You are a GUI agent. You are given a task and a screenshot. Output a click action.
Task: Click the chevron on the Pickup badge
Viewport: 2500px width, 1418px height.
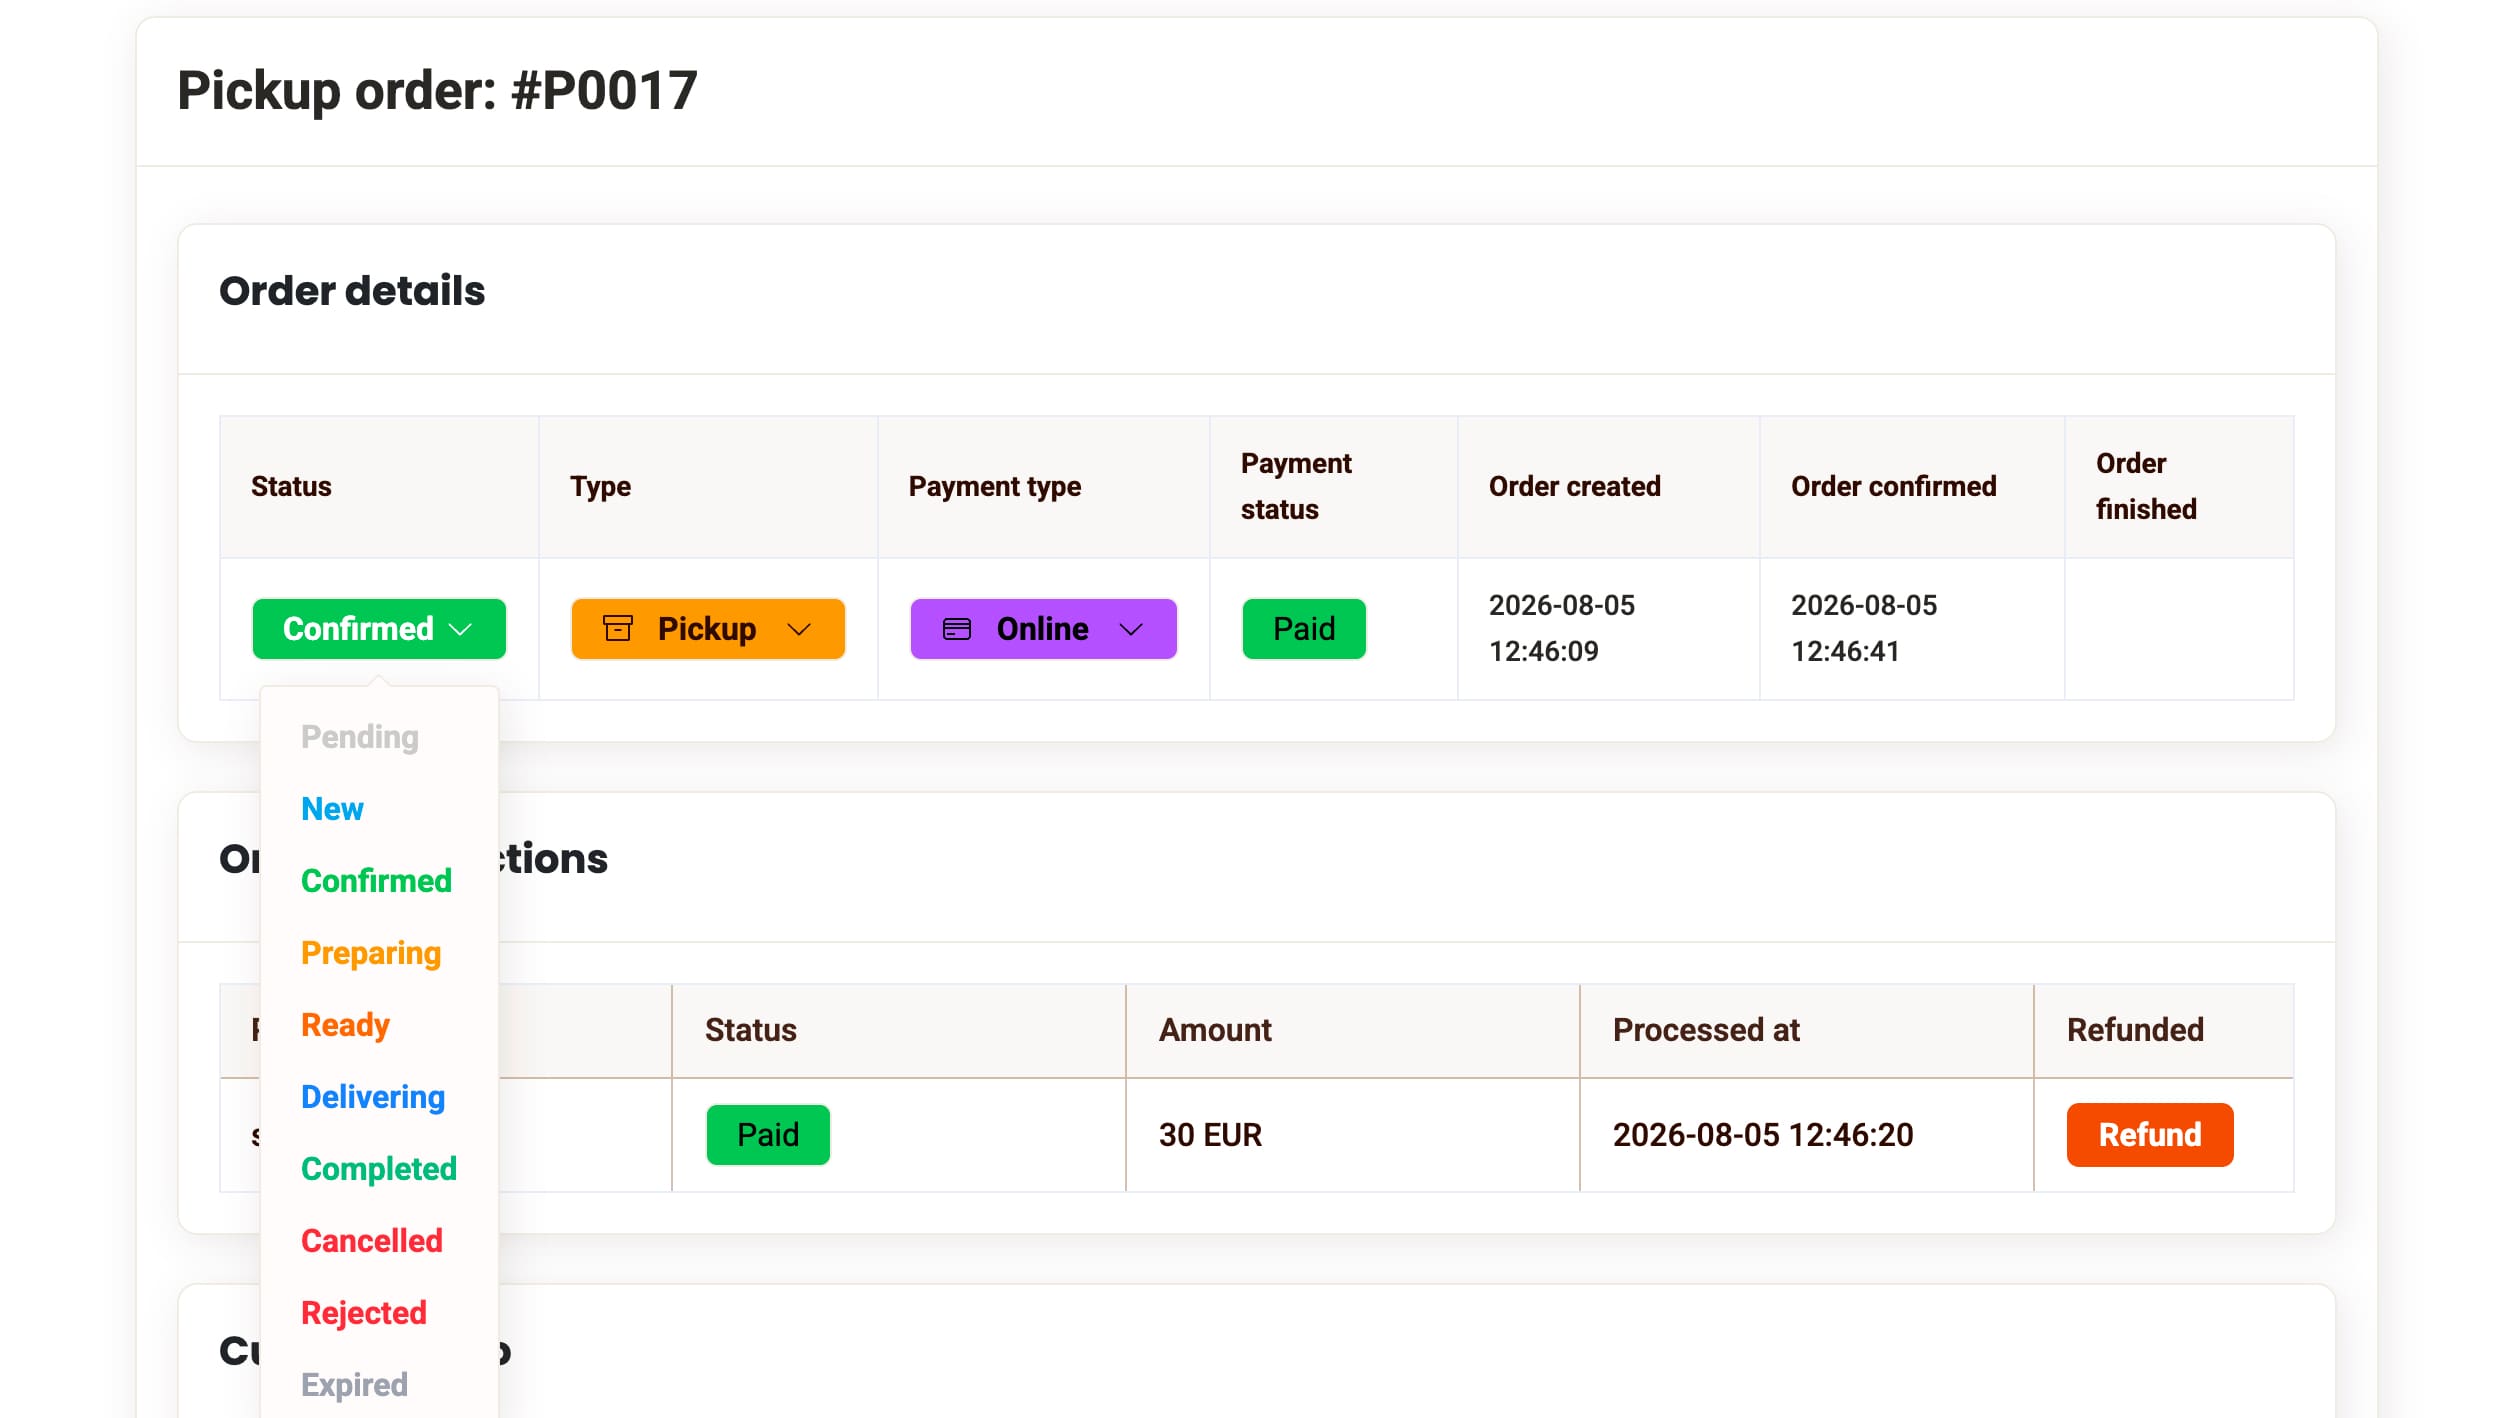pos(799,630)
